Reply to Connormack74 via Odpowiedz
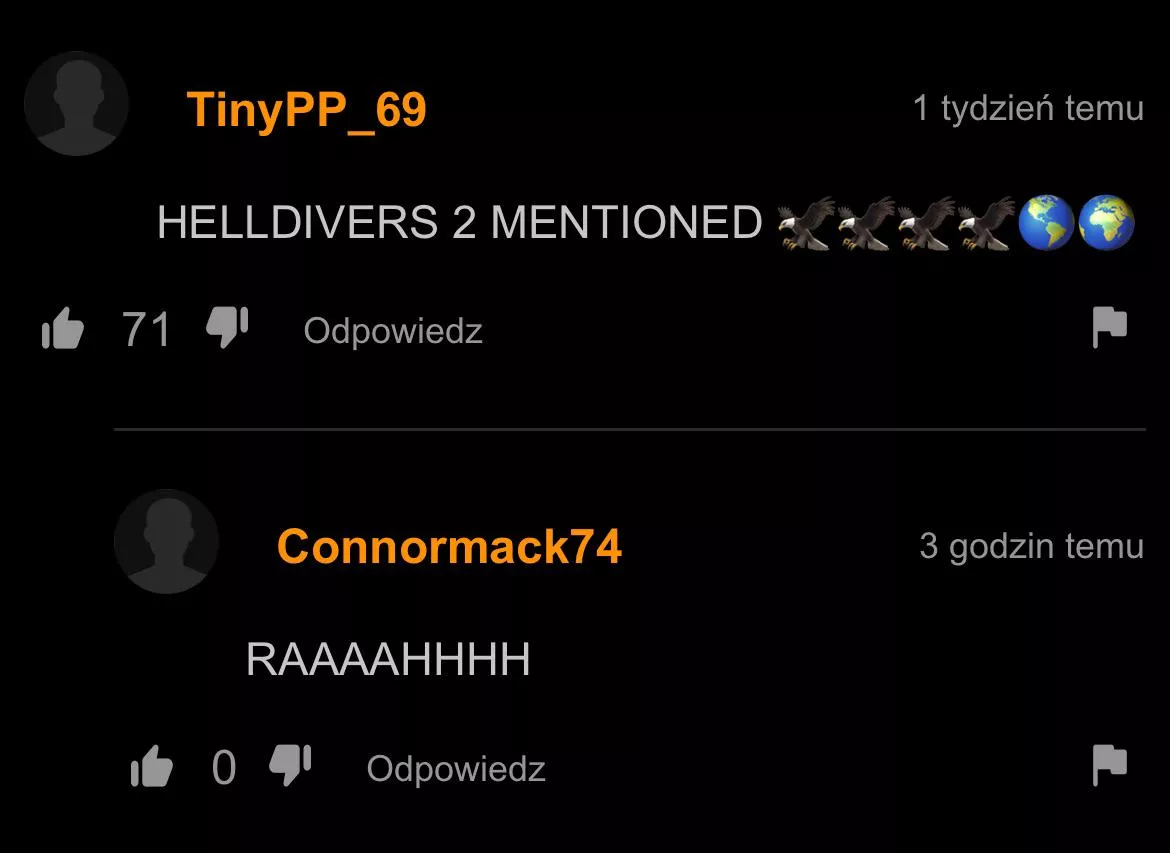 tap(456, 769)
